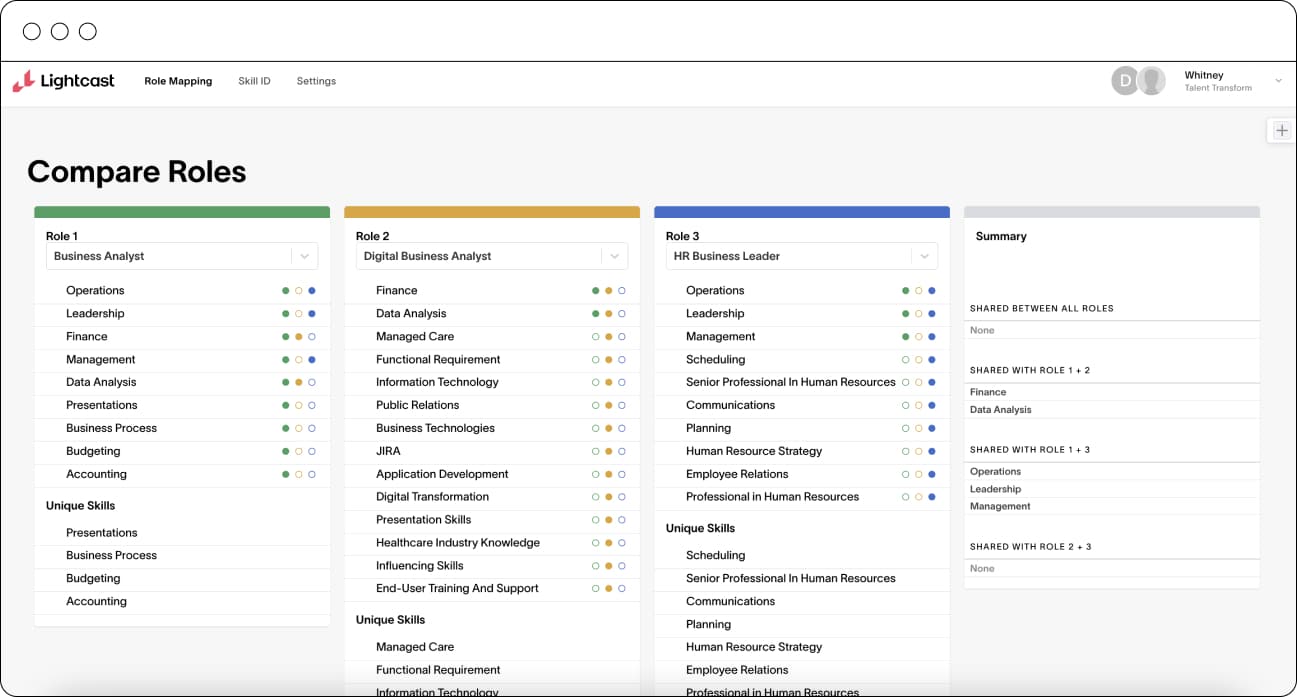This screenshot has width=1297, height=697.
Task: Go to the Settings menu item
Action: (316, 81)
